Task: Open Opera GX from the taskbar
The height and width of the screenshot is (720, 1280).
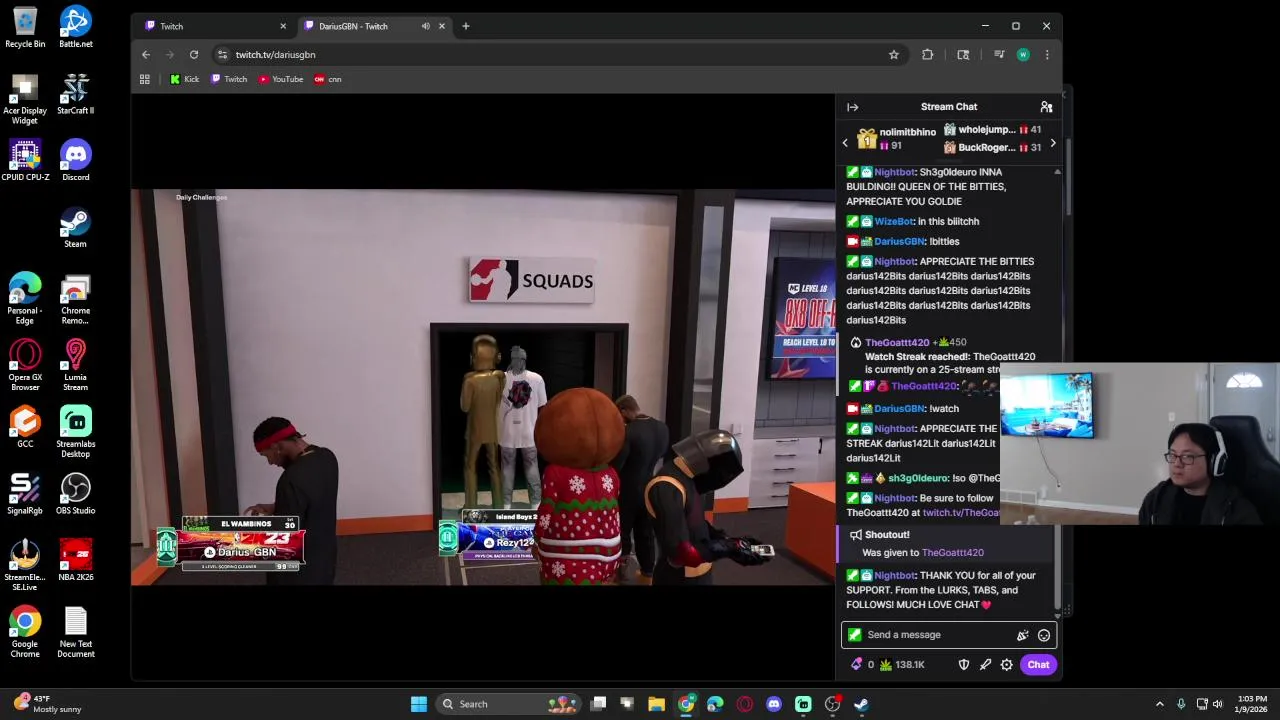Action: 744,704
